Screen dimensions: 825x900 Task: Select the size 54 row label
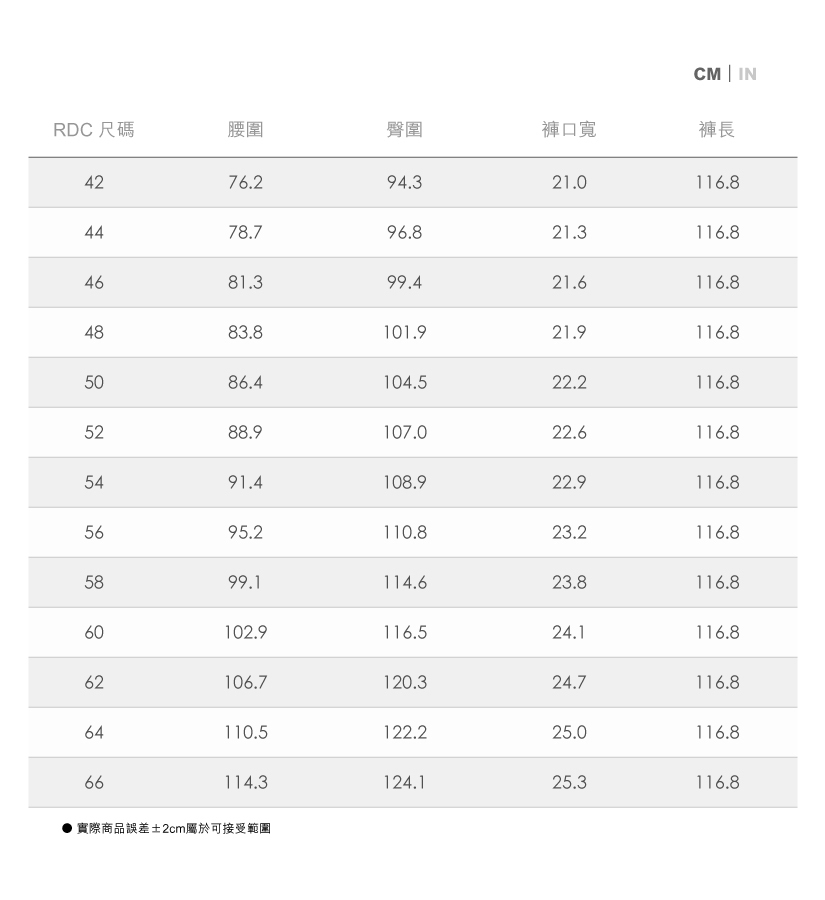click(94, 483)
